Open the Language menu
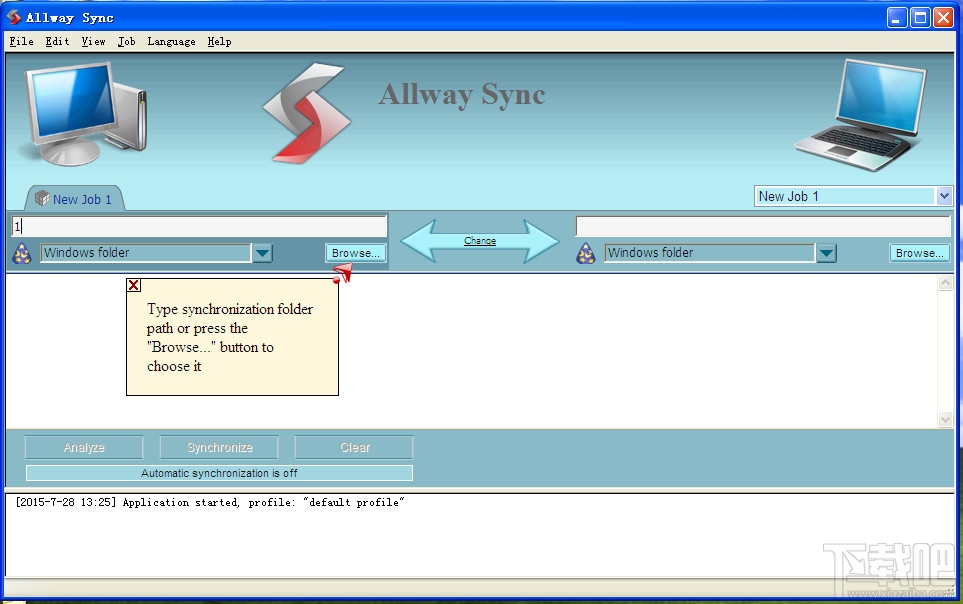Screen dimensions: 963x604 [171, 42]
